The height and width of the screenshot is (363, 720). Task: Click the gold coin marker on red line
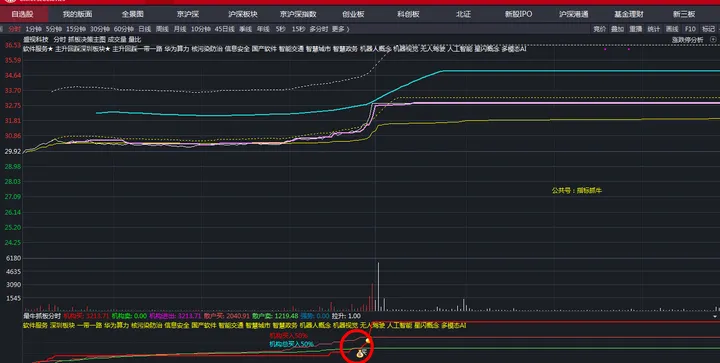368,341
